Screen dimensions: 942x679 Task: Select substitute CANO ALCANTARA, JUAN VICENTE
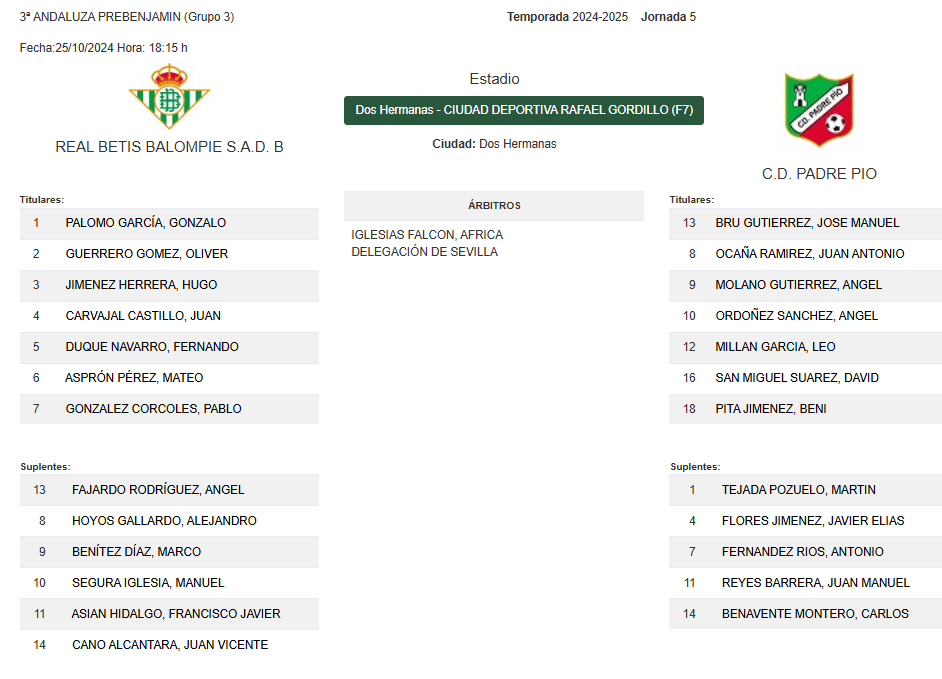169,645
